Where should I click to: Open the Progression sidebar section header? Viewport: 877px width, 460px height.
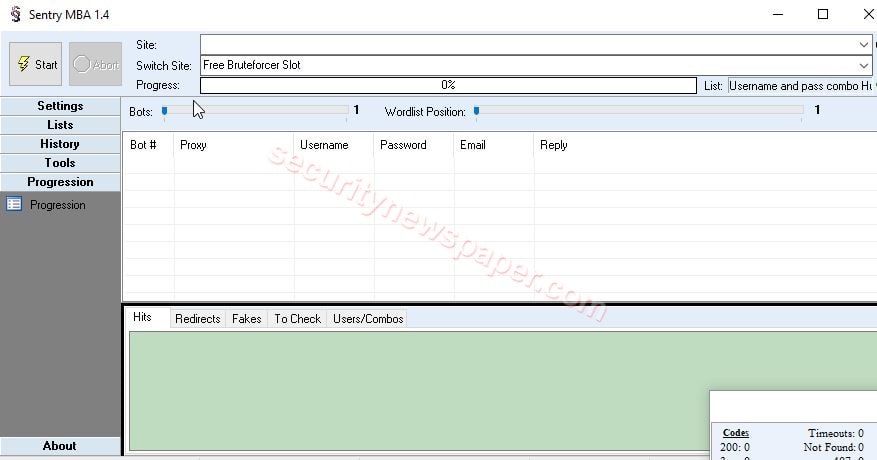[60, 182]
